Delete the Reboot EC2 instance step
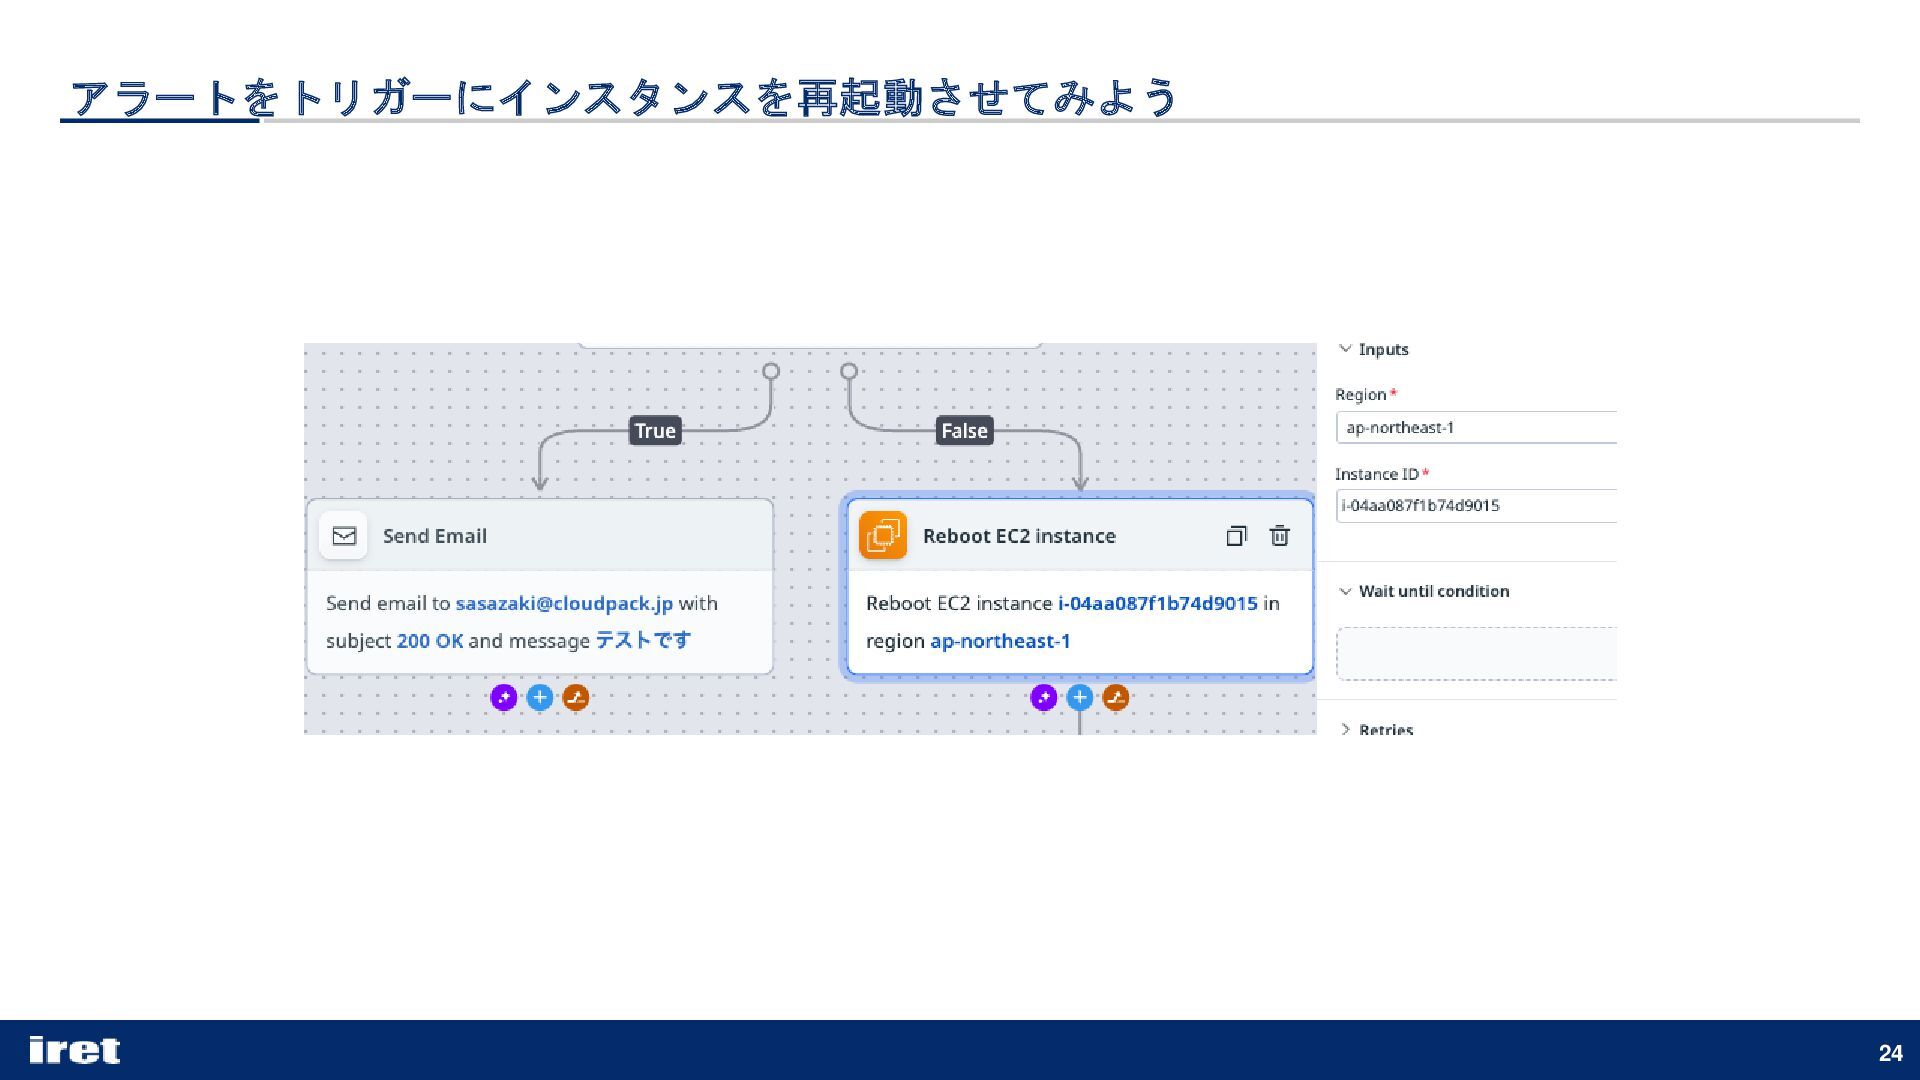The height and width of the screenshot is (1080, 1920). click(x=1279, y=536)
